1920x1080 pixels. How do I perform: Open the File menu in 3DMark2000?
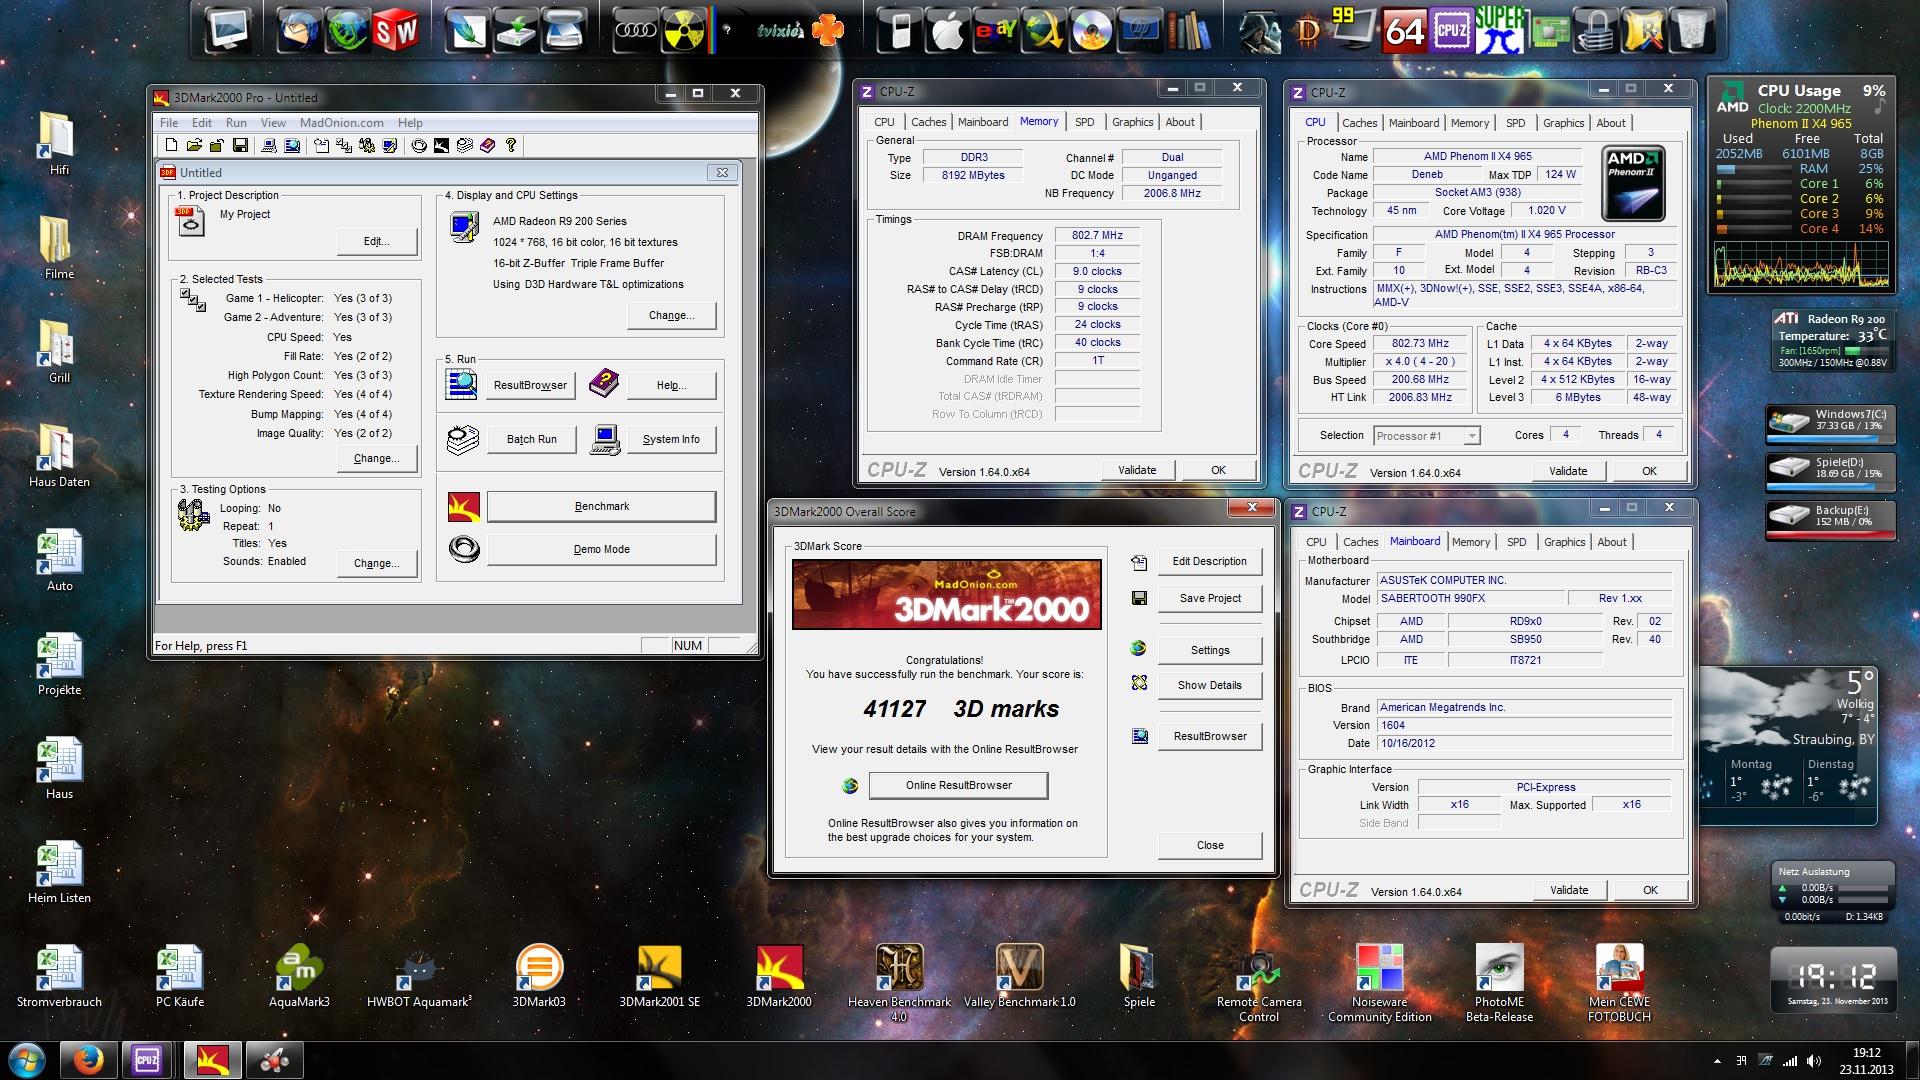click(x=169, y=123)
